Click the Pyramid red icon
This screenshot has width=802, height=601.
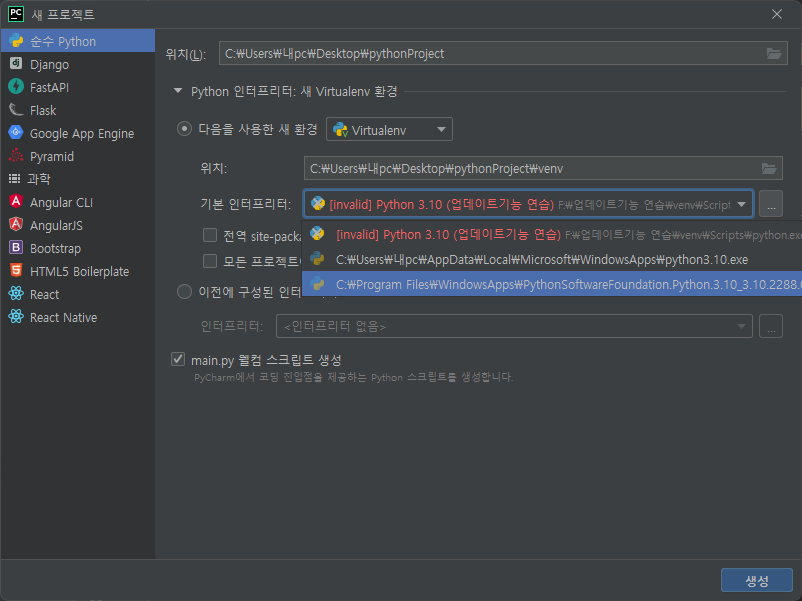pos(16,155)
